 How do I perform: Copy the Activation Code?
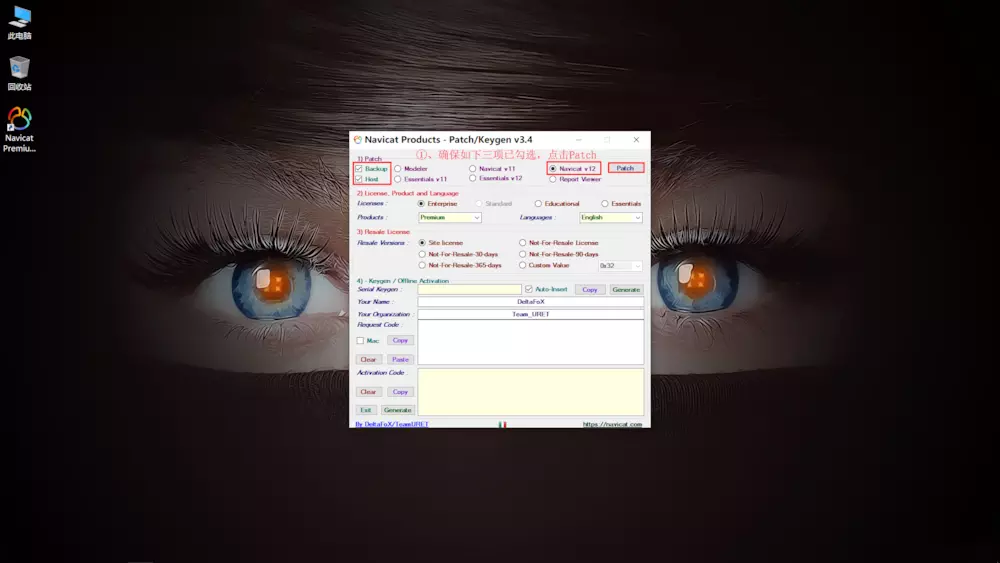[400, 391]
